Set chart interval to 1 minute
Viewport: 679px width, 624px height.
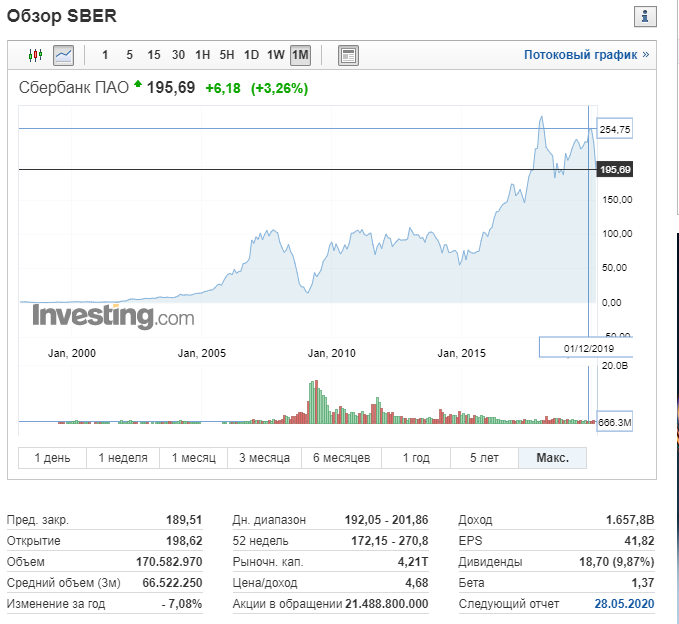(105, 55)
